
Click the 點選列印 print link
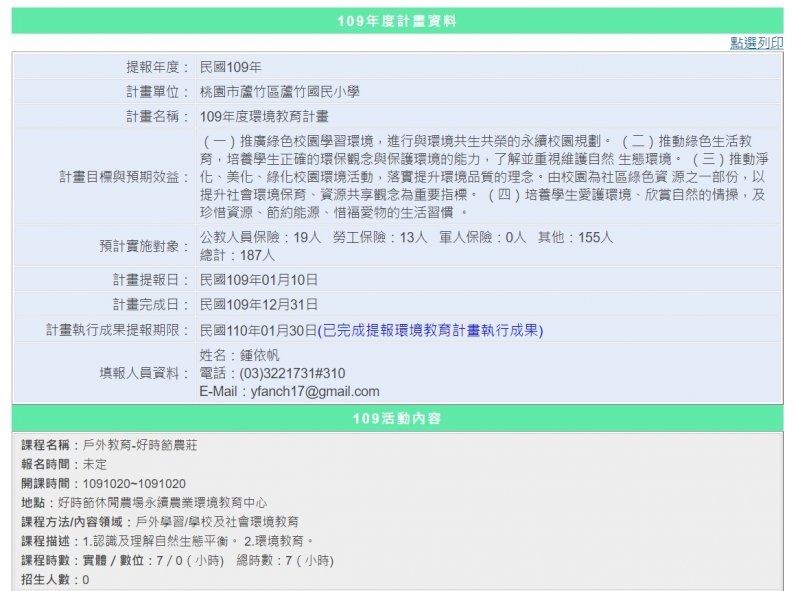click(756, 43)
